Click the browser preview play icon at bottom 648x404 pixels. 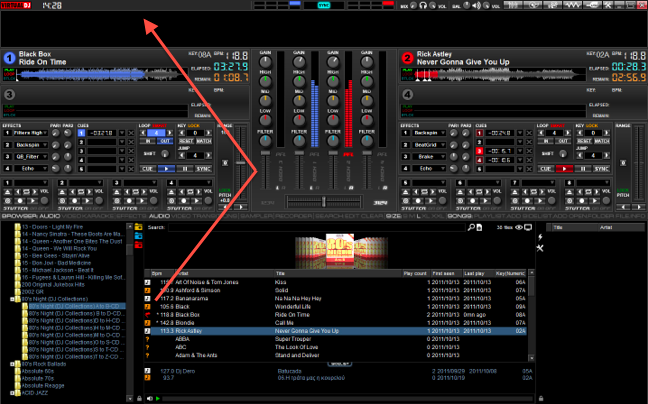point(158,399)
